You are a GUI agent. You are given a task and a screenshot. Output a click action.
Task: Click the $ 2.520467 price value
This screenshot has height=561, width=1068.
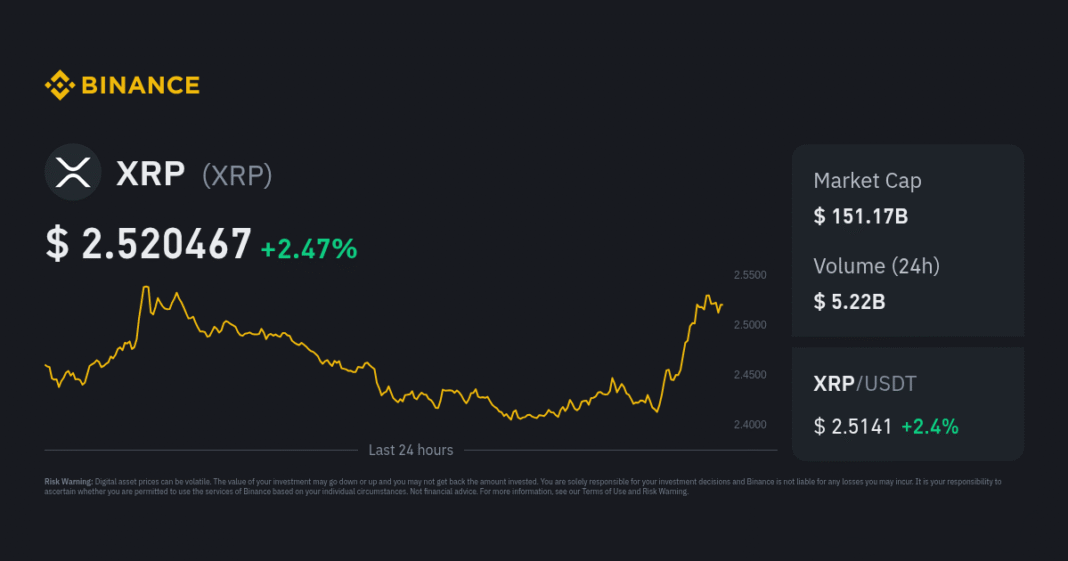[148, 244]
